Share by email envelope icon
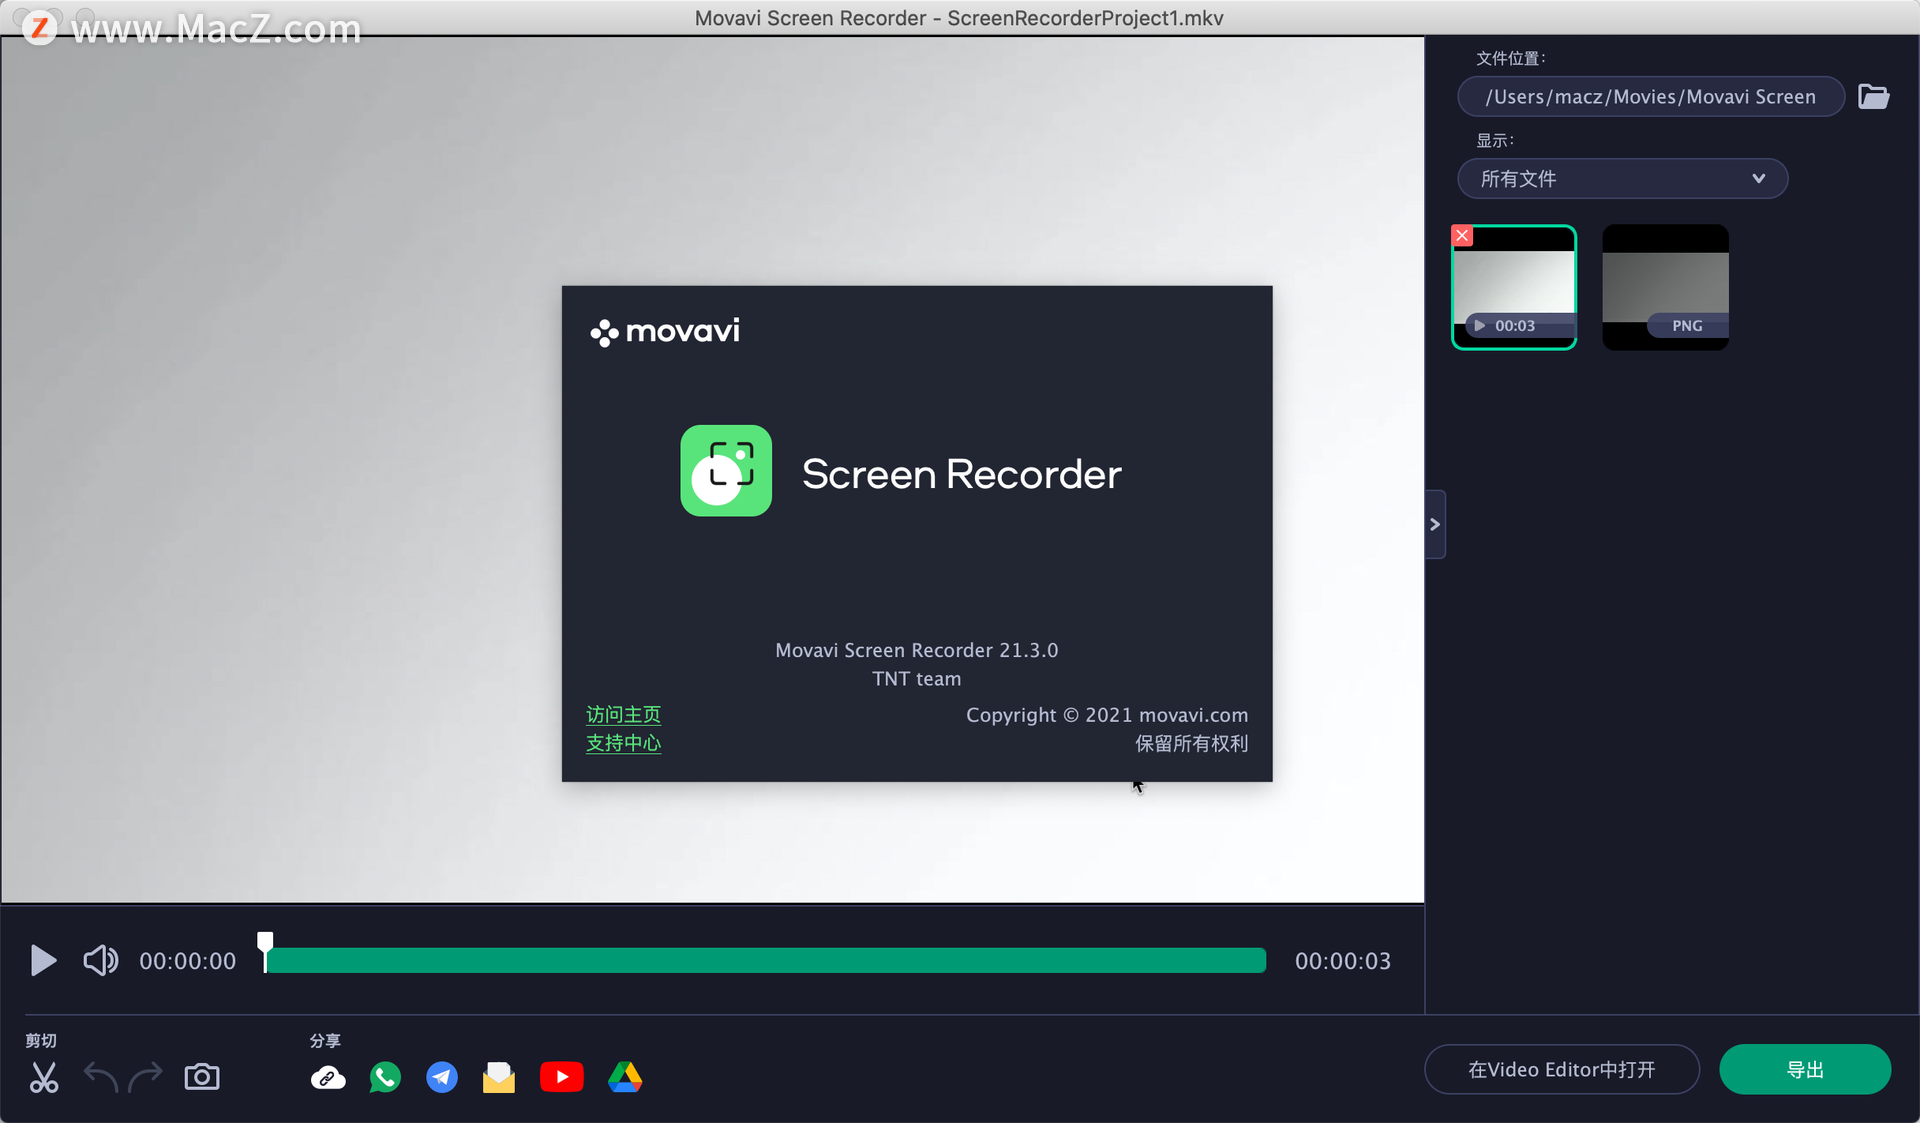This screenshot has height=1123, width=1920. tap(499, 1077)
